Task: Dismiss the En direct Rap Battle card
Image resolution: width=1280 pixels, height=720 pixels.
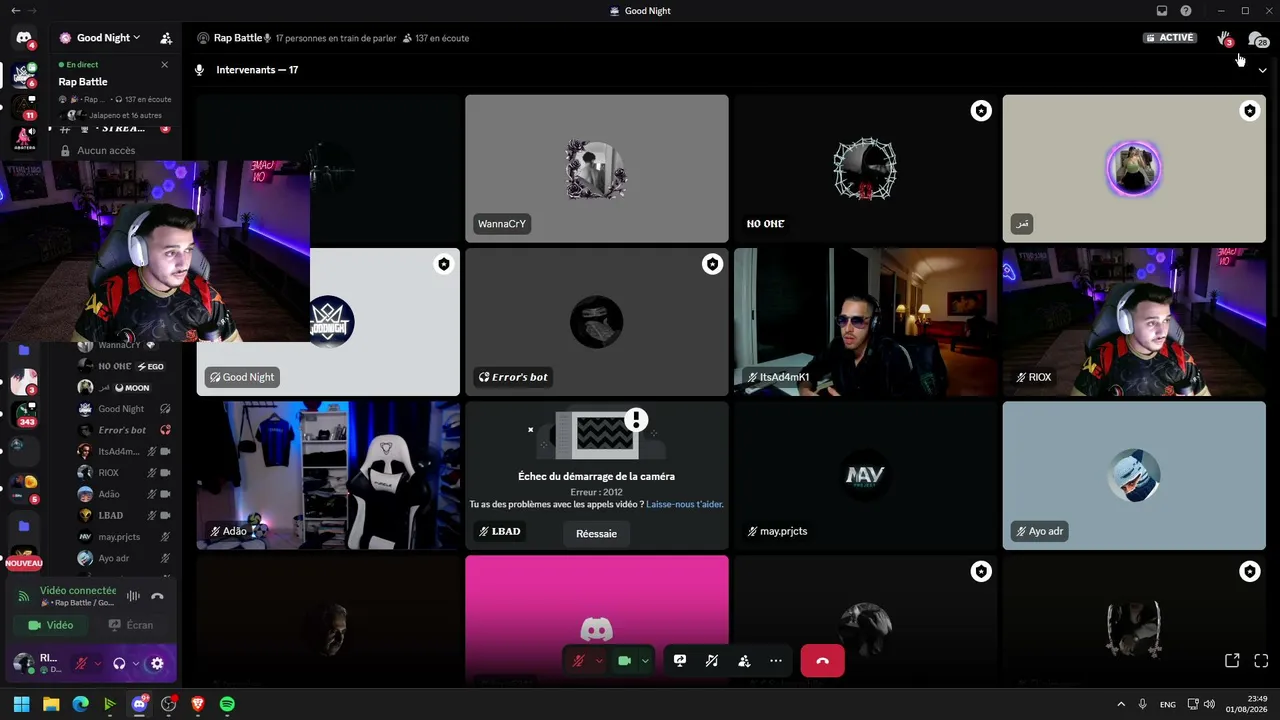Action: pos(164,65)
